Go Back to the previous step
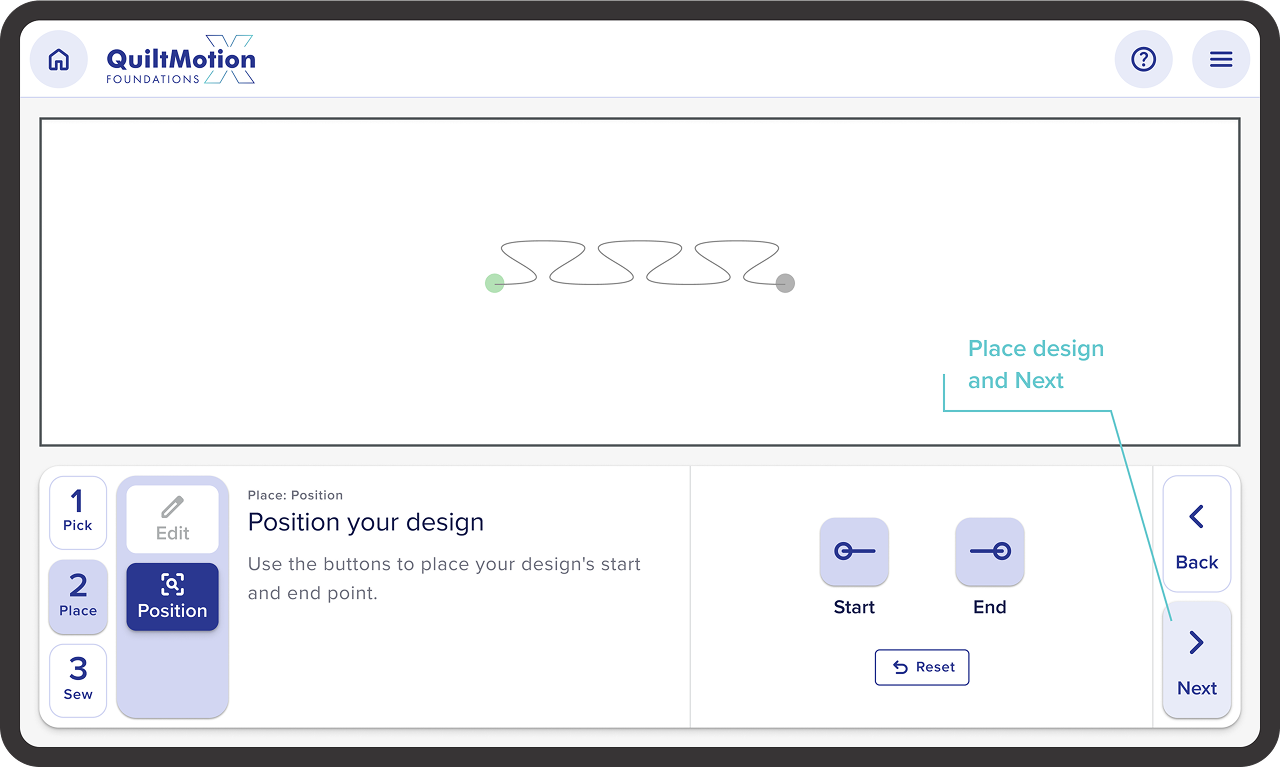The width and height of the screenshot is (1280, 767). pyautogui.click(x=1197, y=534)
